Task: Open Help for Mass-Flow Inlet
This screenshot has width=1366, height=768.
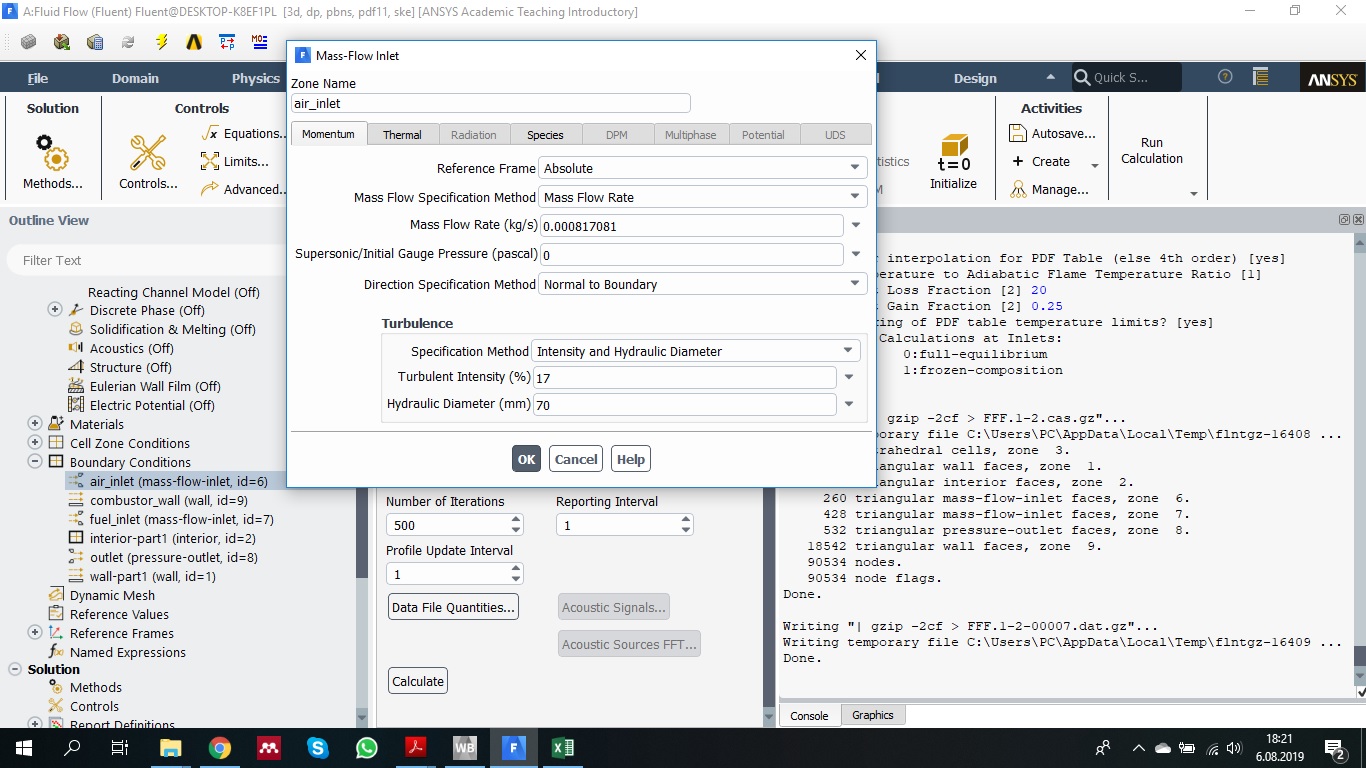Action: (x=631, y=459)
